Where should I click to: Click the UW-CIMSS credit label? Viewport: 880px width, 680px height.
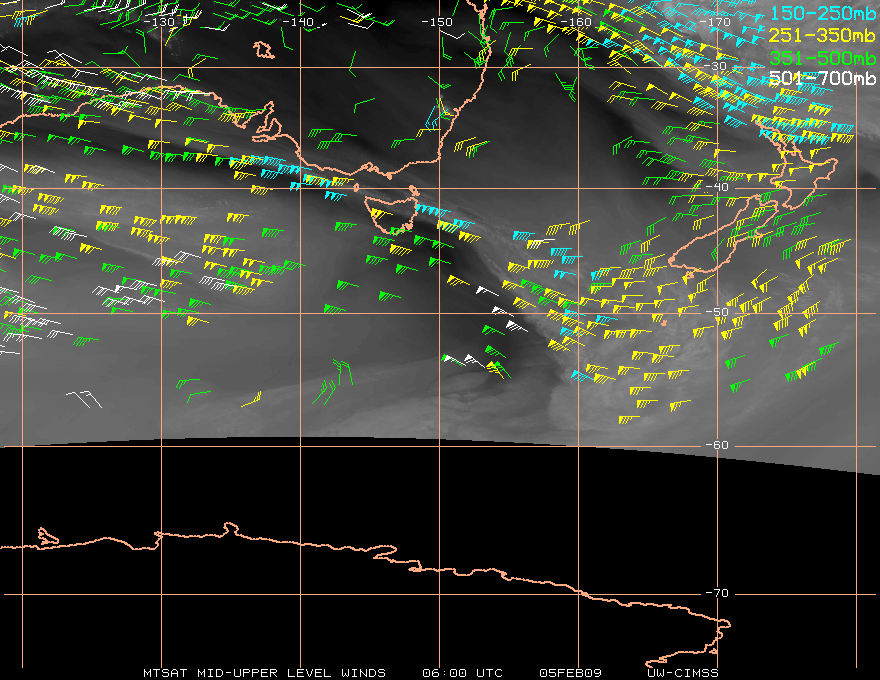(682, 673)
